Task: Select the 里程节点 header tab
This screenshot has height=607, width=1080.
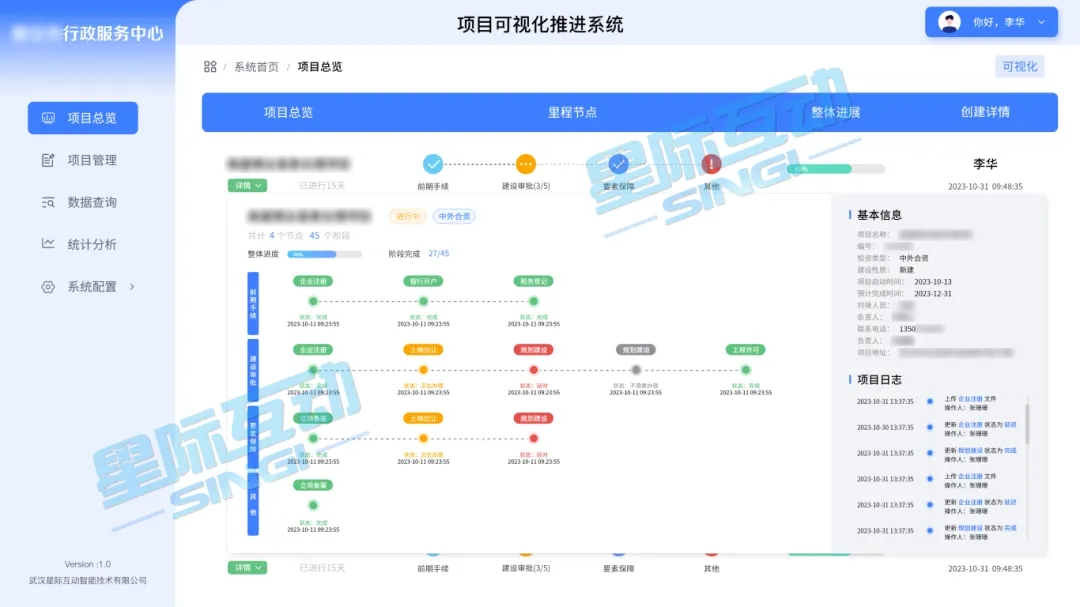Action: click(572, 112)
